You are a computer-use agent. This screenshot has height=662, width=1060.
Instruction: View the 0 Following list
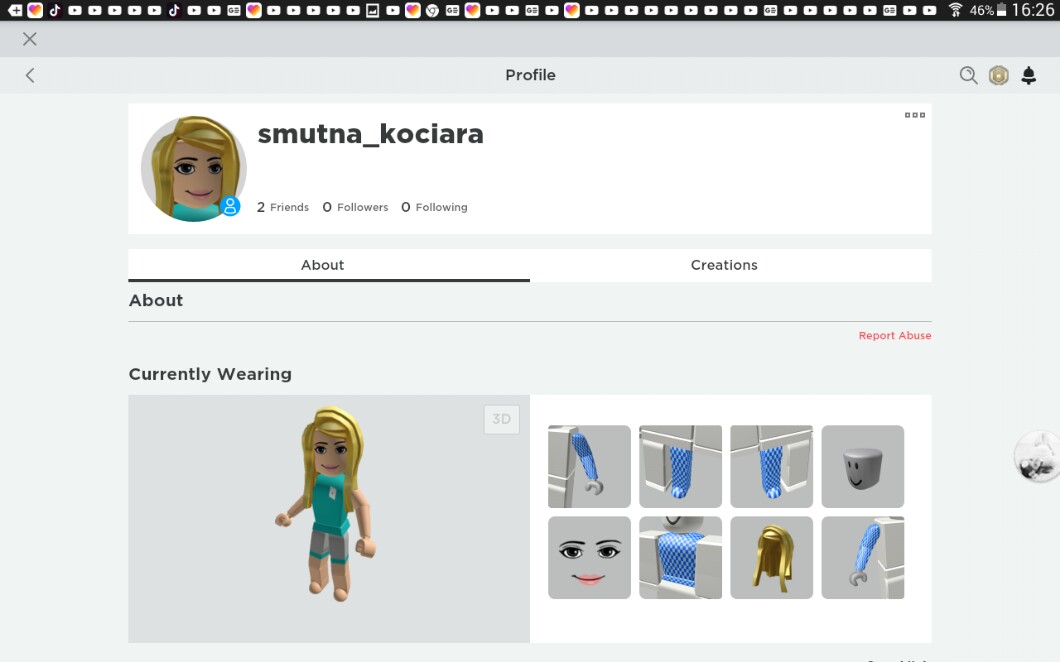434,207
